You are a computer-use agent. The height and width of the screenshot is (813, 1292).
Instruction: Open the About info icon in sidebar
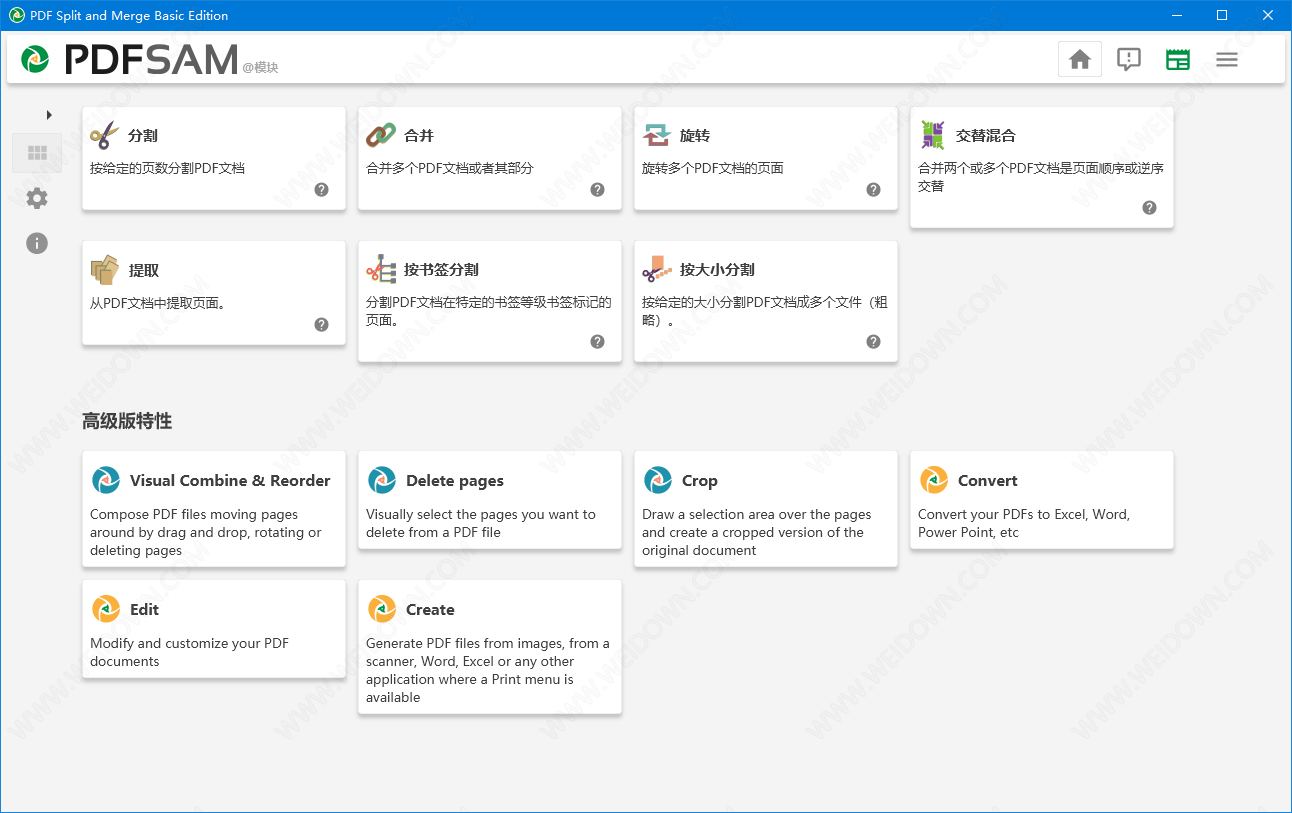click(x=37, y=243)
